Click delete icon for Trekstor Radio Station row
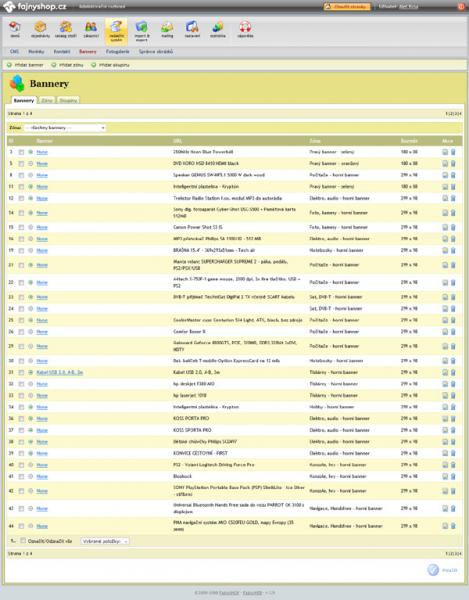The height and width of the screenshot is (600, 469). click(x=453, y=198)
